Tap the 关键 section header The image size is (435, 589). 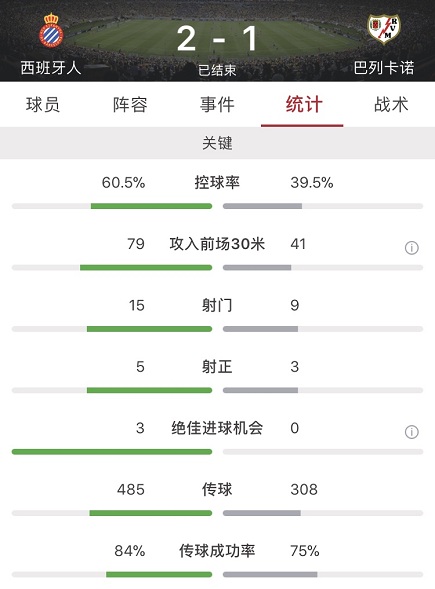point(217,143)
